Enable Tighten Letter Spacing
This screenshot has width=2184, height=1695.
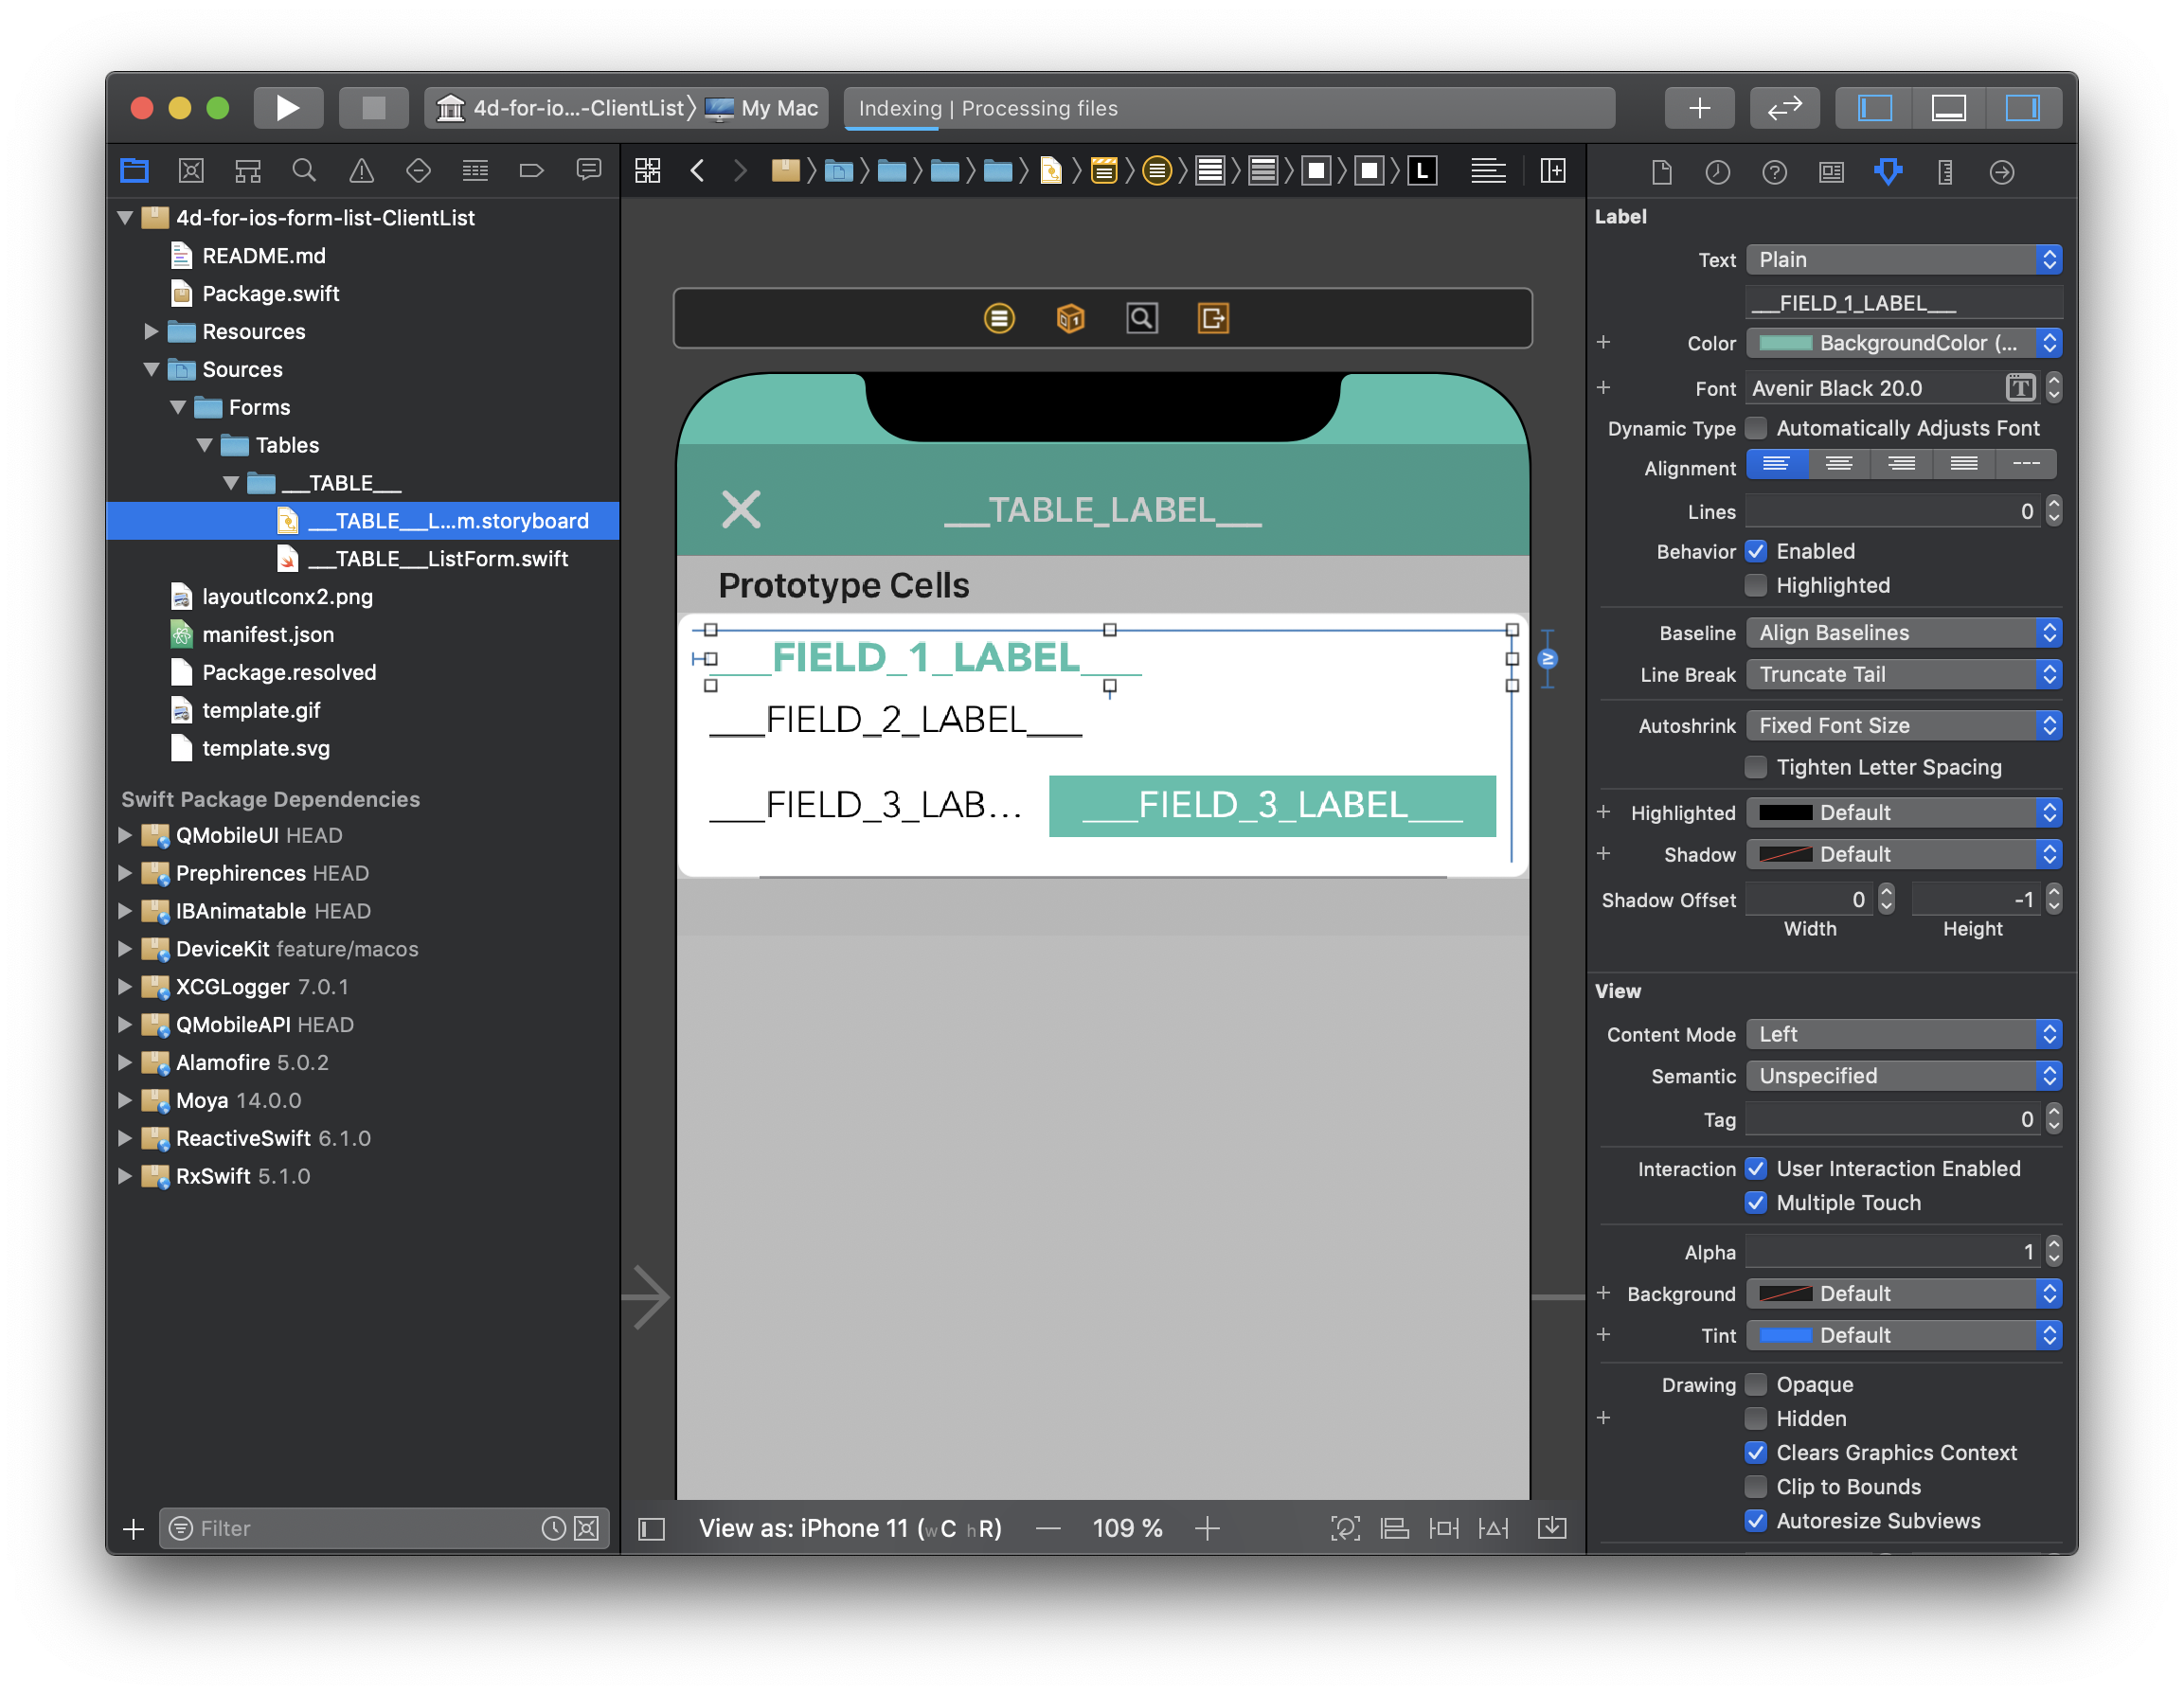click(1755, 767)
